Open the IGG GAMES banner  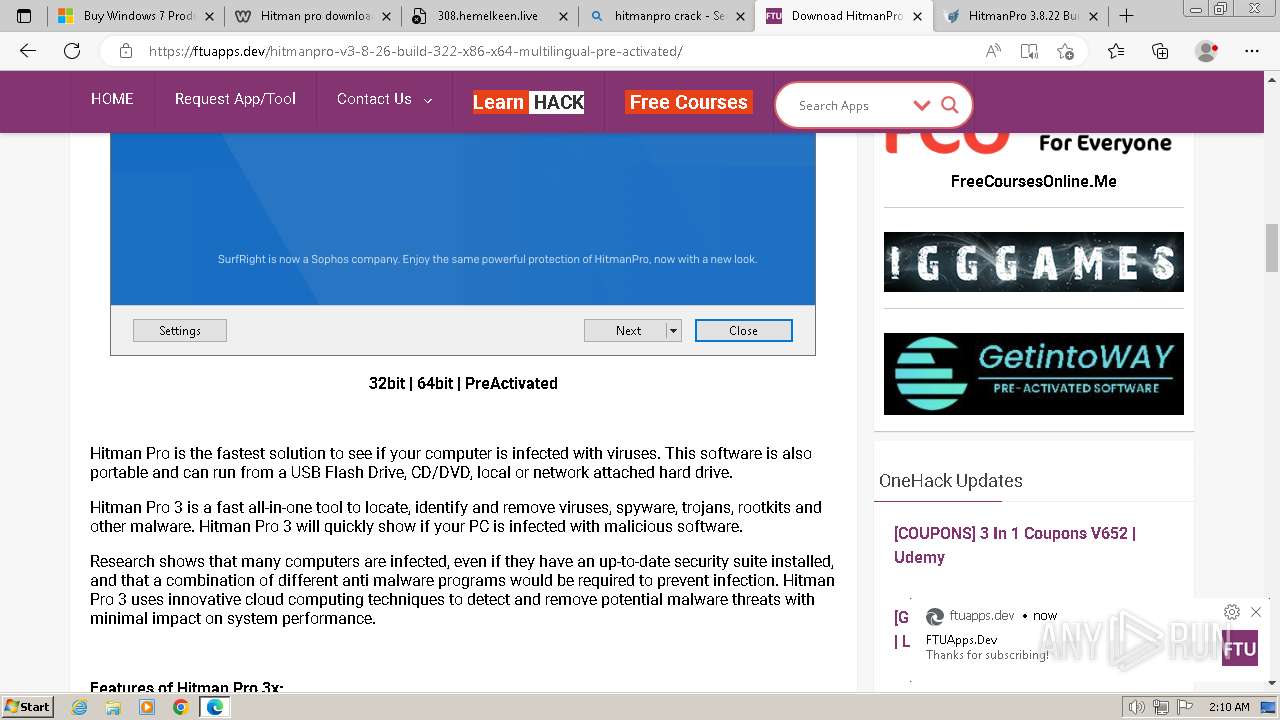coord(1033,262)
